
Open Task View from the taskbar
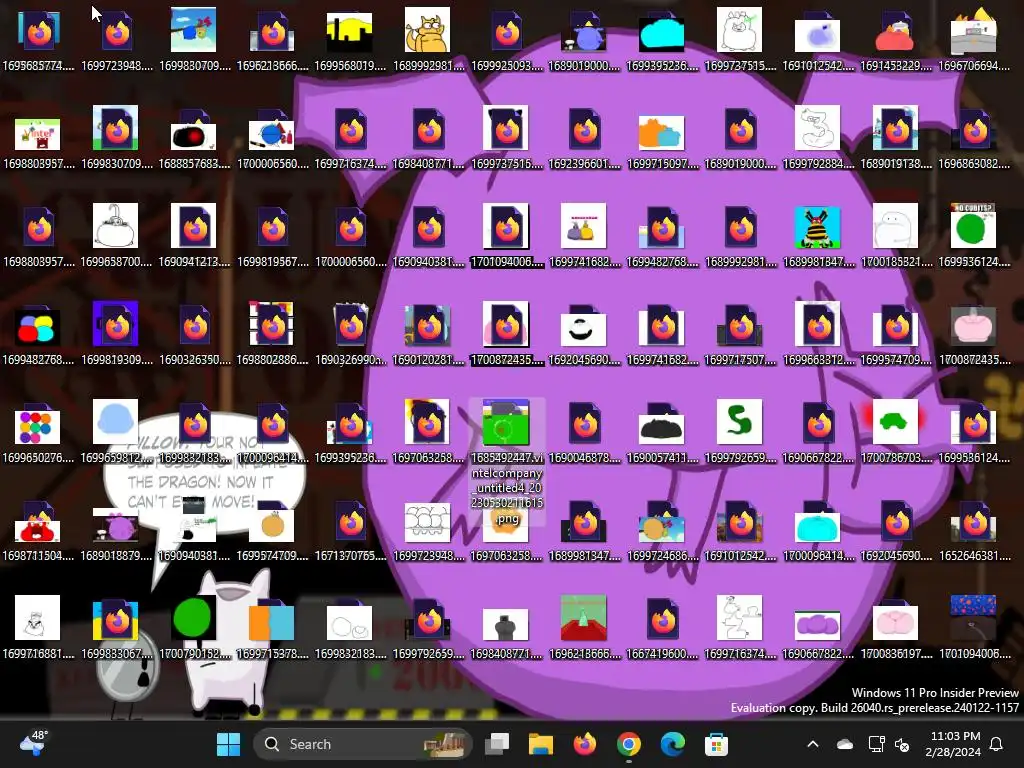pos(497,744)
